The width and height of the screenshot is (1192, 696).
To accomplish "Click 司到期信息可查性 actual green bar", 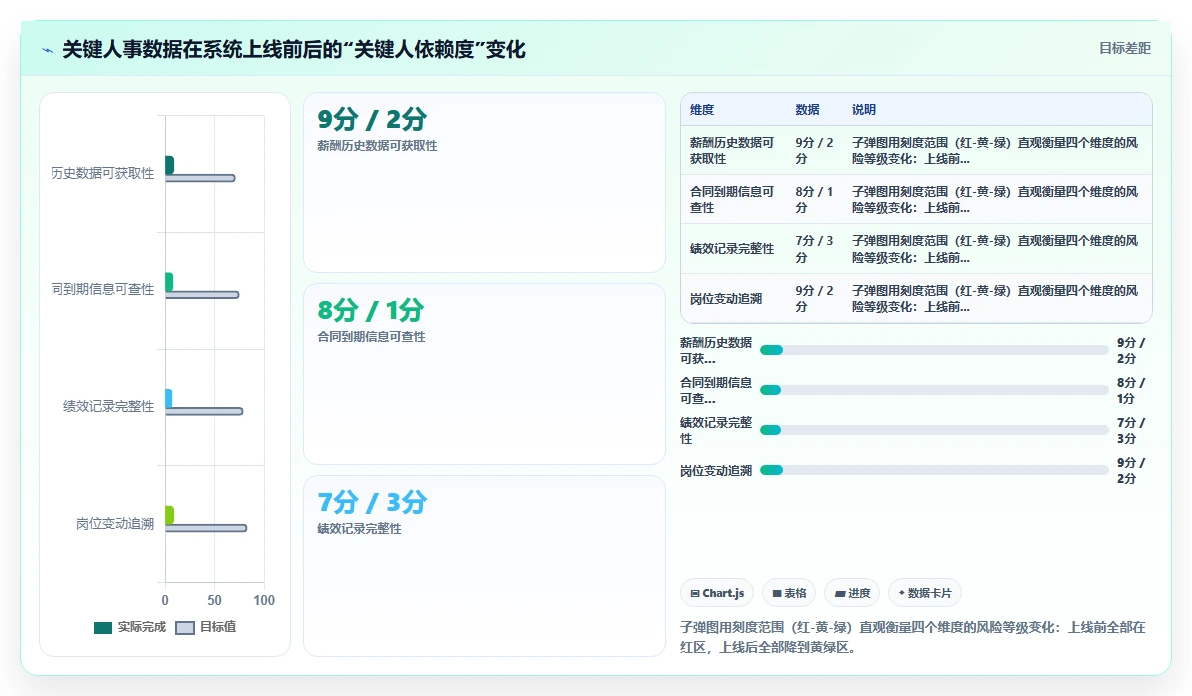I will point(169,281).
